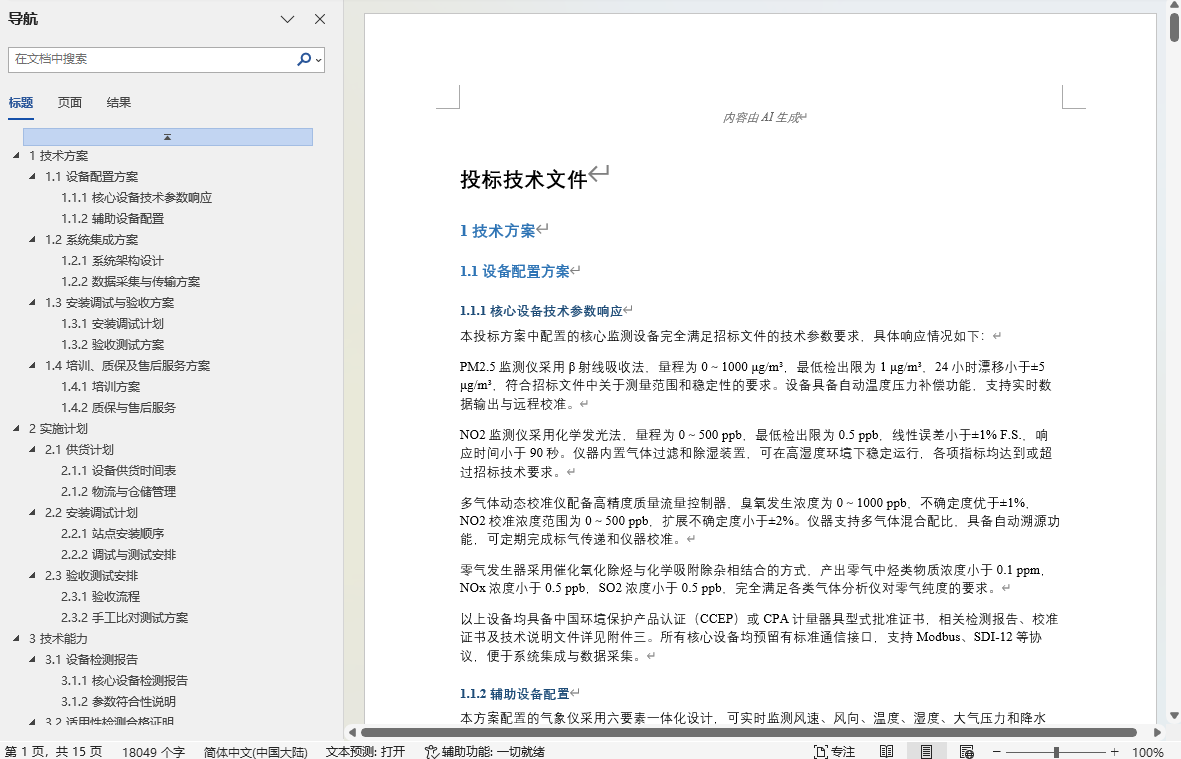Go to 2.1.2 物流与仓储管理 heading
1181x759 pixels.
click(x=118, y=492)
